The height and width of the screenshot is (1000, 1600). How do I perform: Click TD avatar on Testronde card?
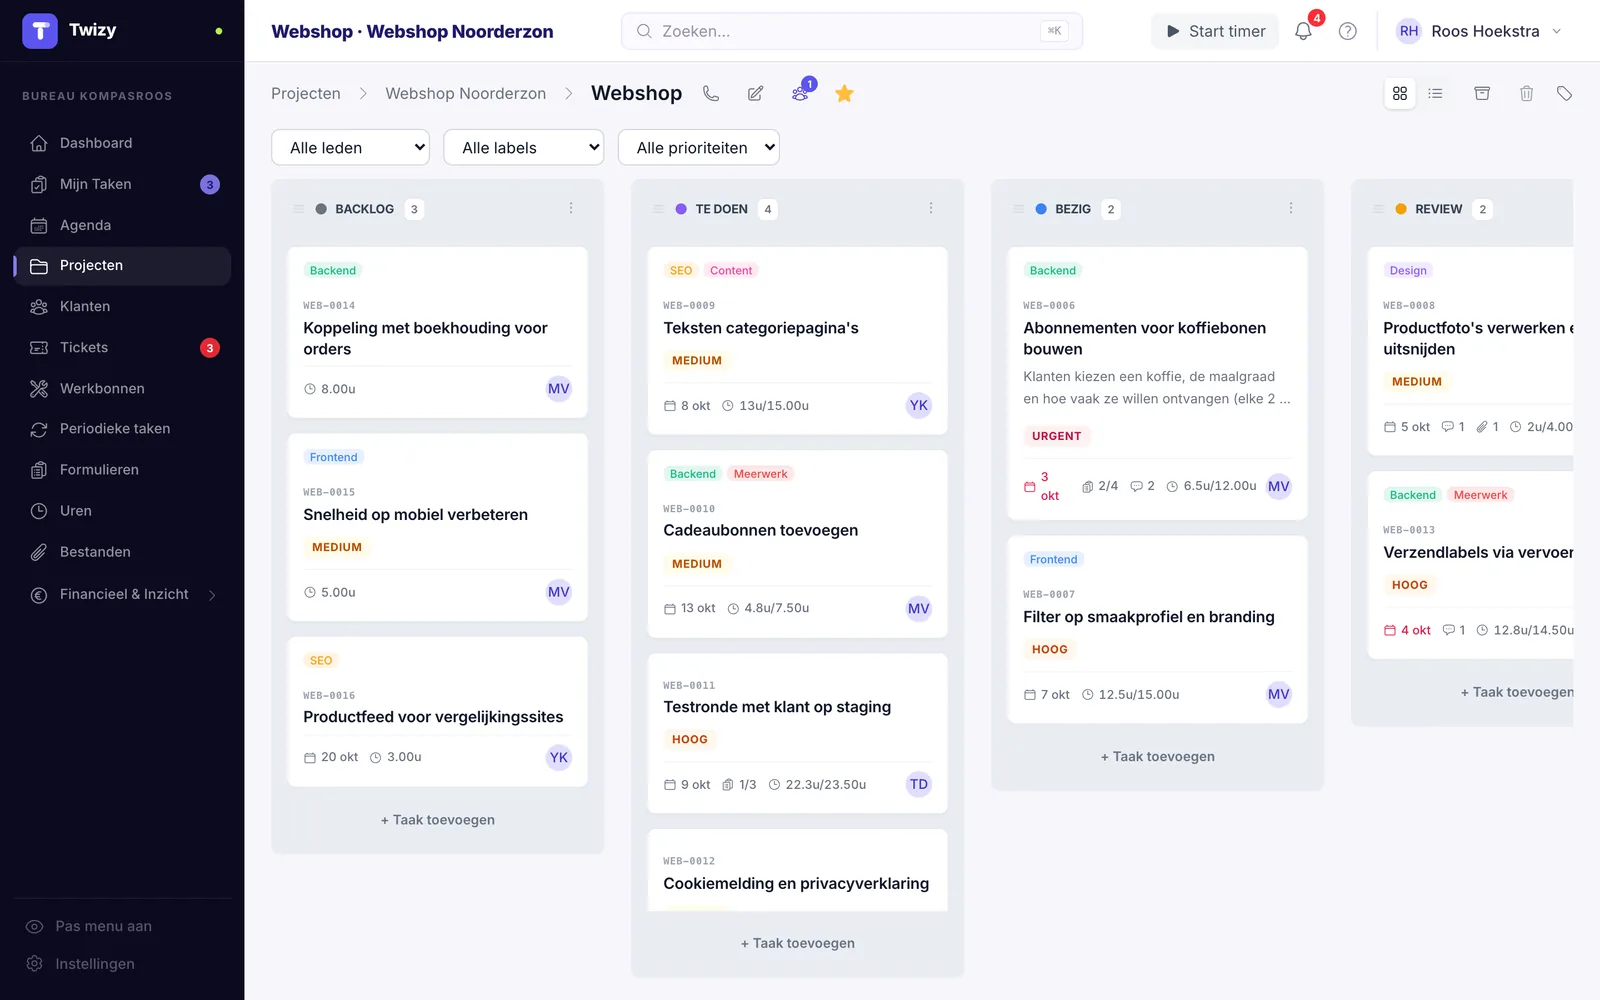pyautogui.click(x=919, y=784)
